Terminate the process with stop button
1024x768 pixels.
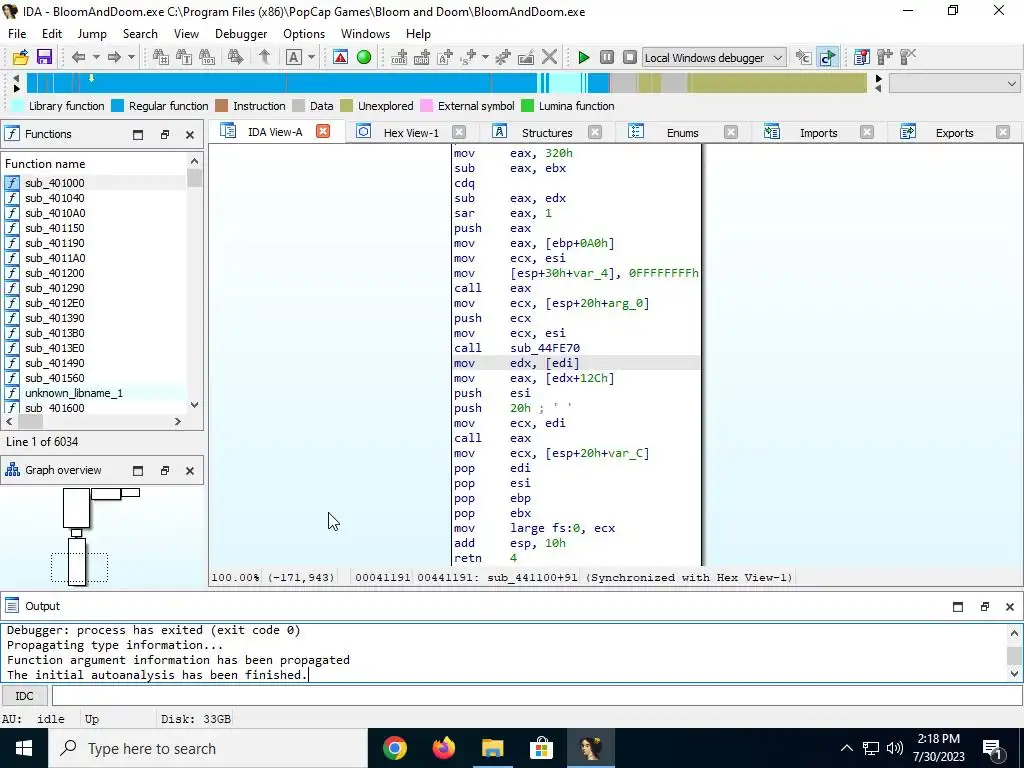pos(630,57)
